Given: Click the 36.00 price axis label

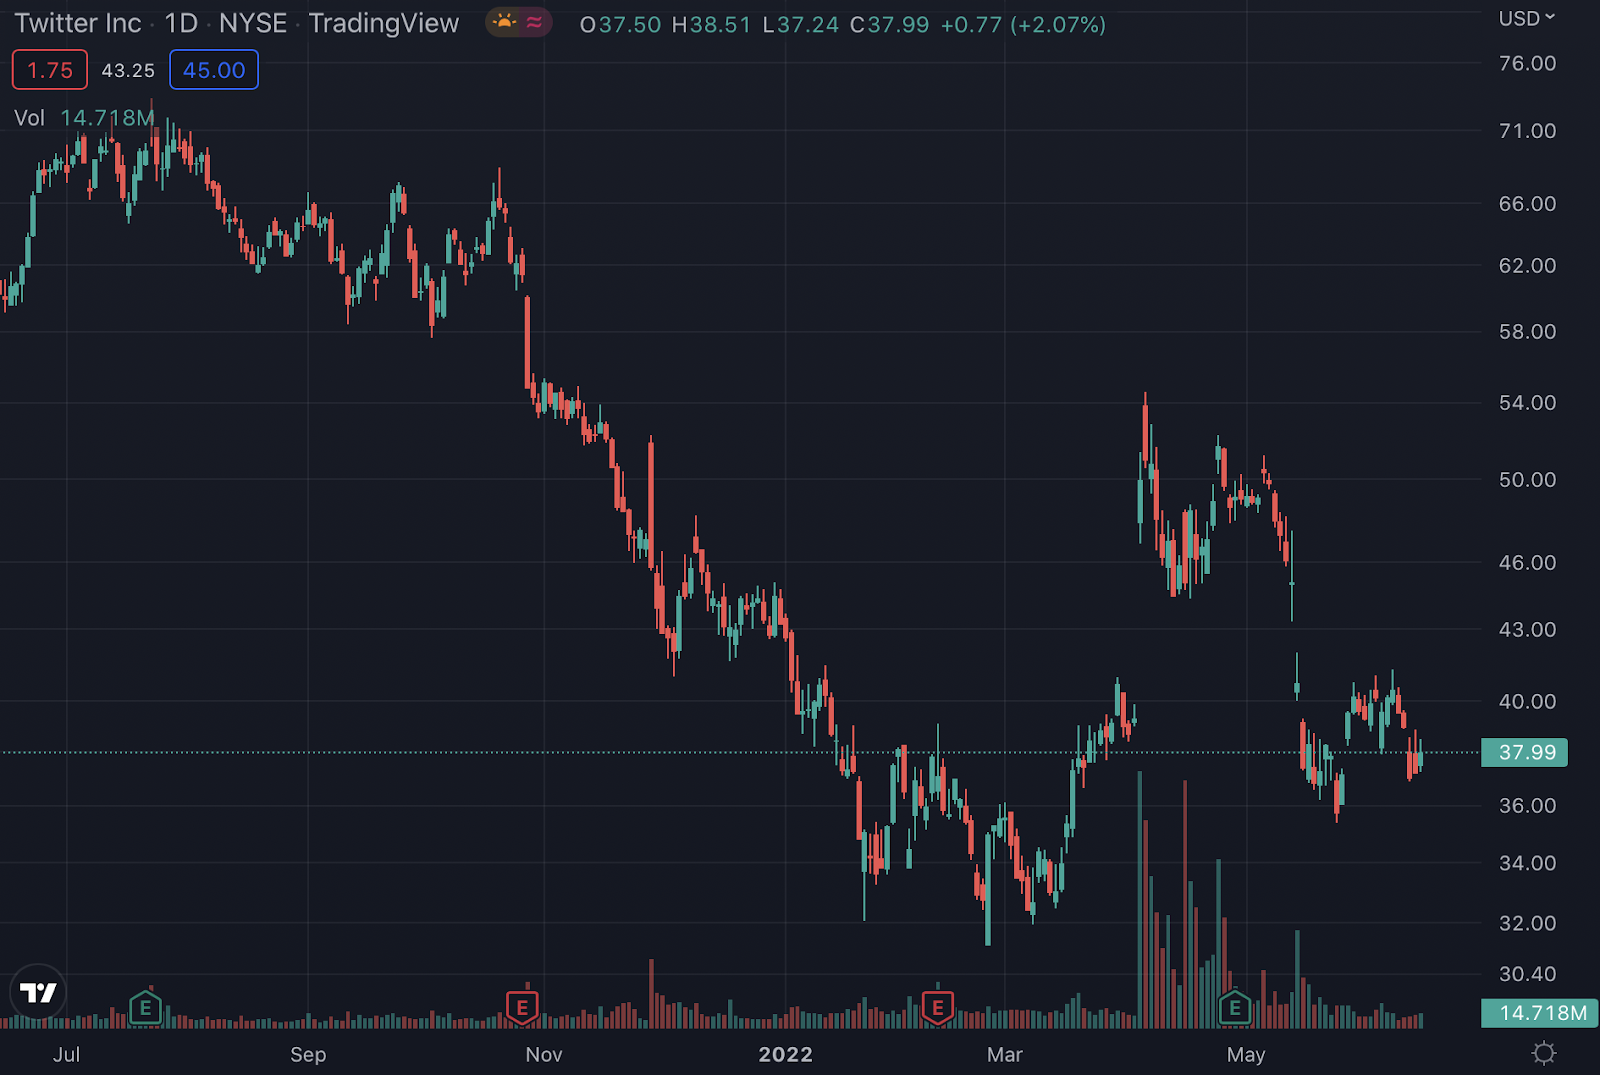Looking at the screenshot, I should [1527, 806].
